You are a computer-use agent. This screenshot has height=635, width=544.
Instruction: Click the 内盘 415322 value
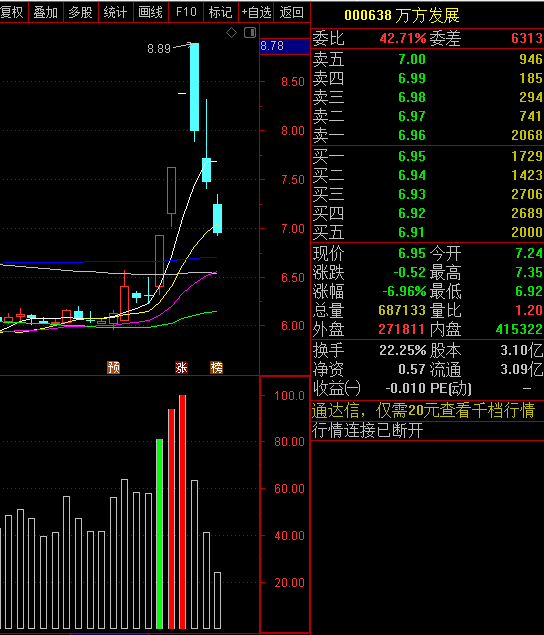(519, 329)
